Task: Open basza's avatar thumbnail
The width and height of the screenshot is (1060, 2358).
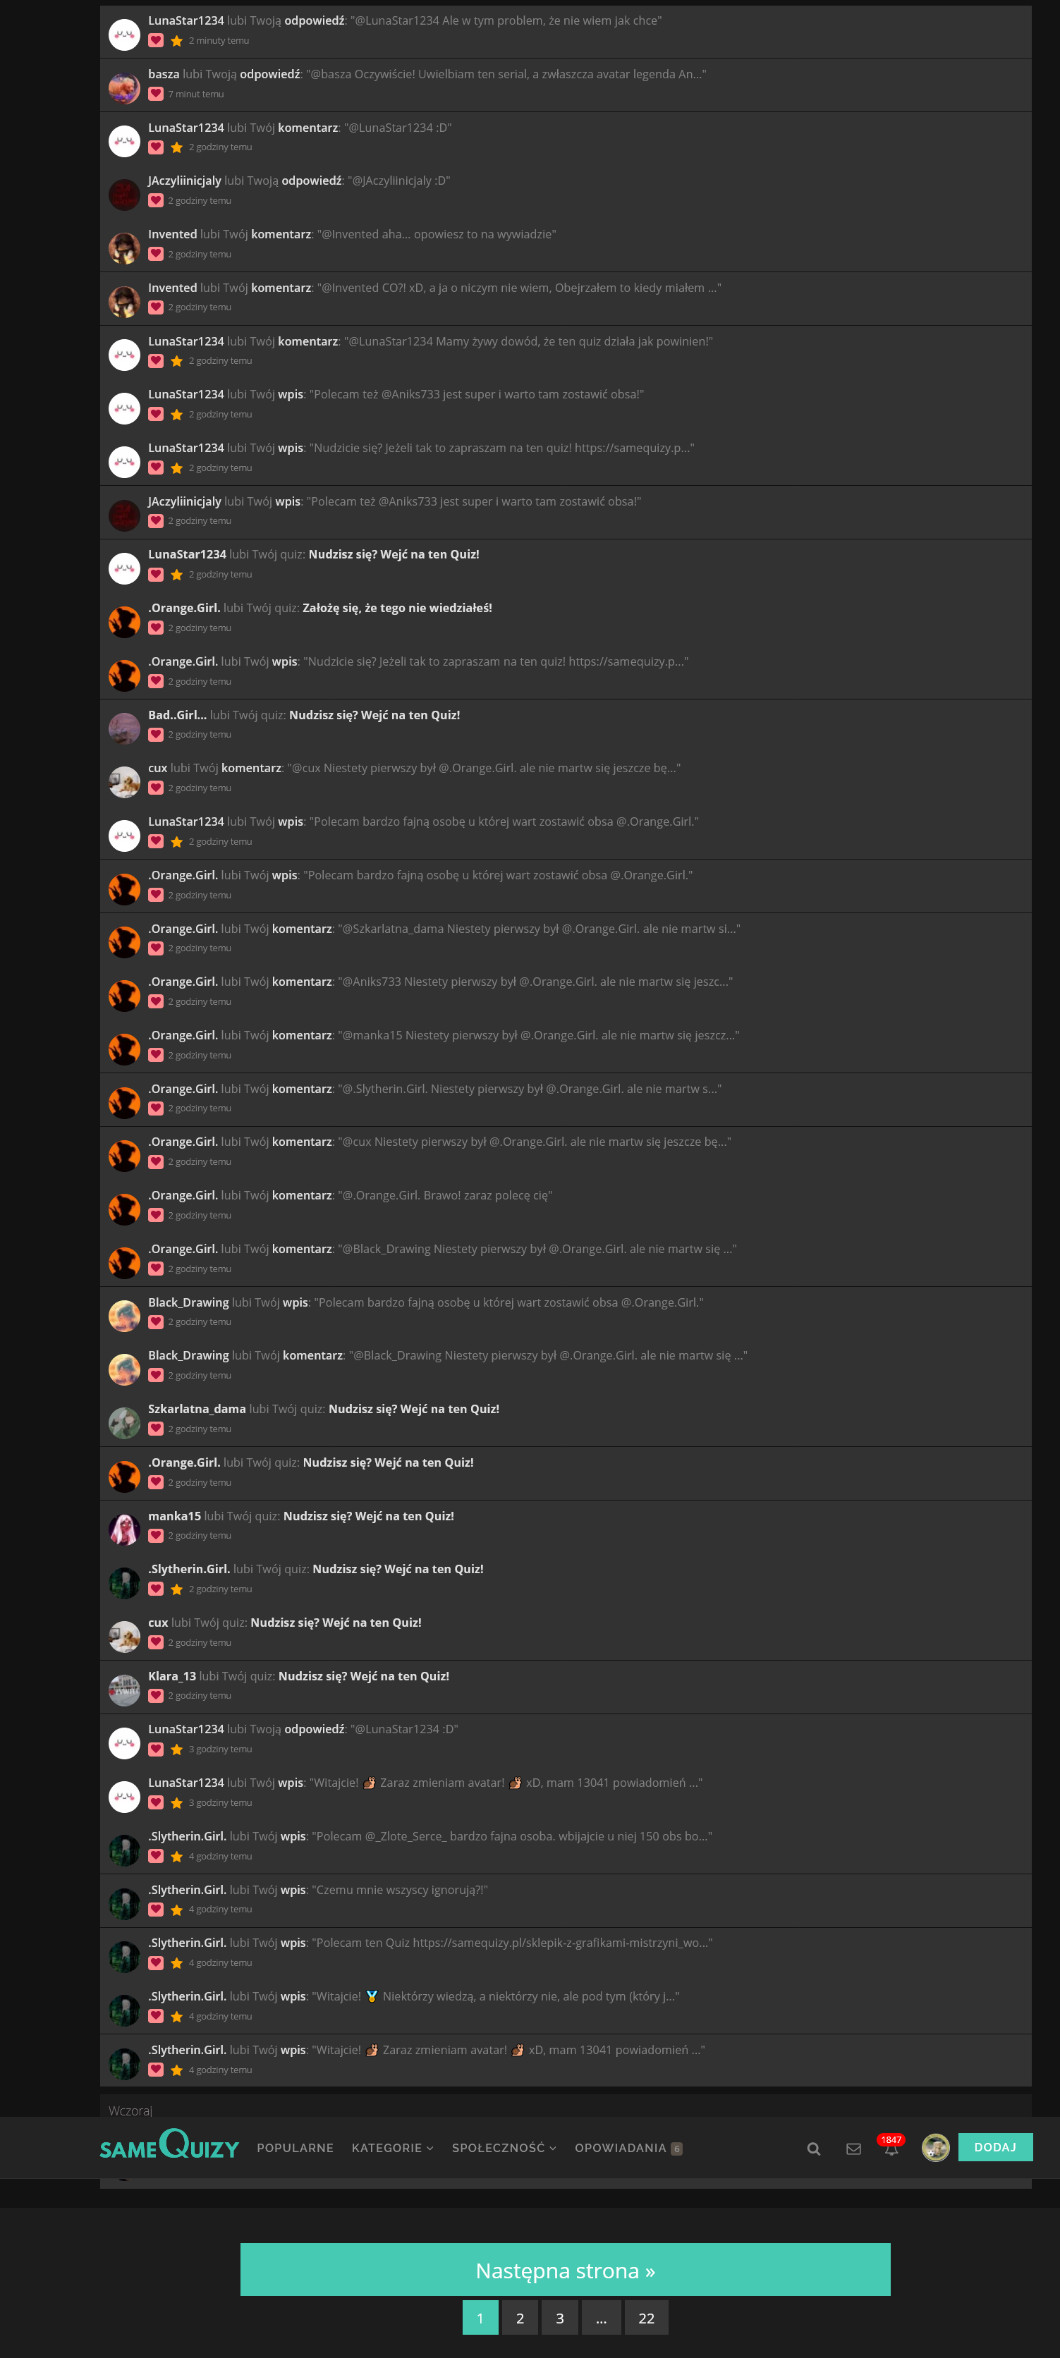Action: [x=124, y=88]
